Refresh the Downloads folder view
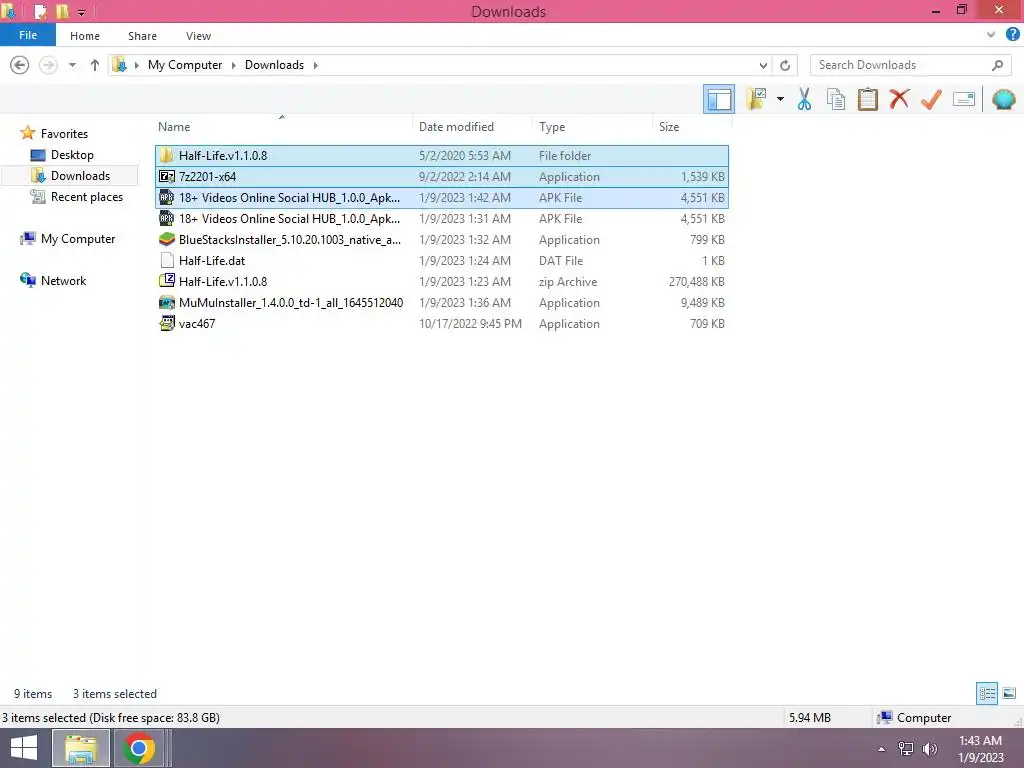 785,65
